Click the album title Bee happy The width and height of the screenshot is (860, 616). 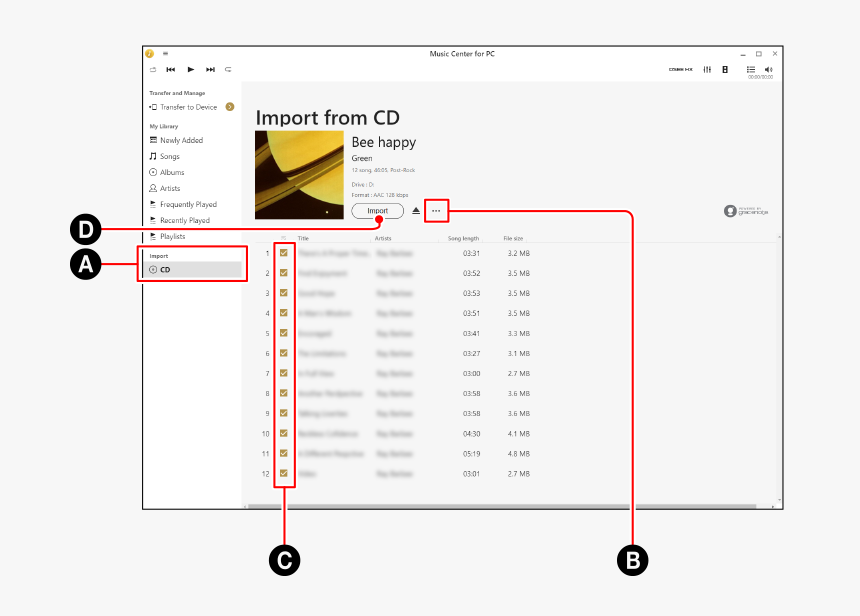[x=383, y=143]
